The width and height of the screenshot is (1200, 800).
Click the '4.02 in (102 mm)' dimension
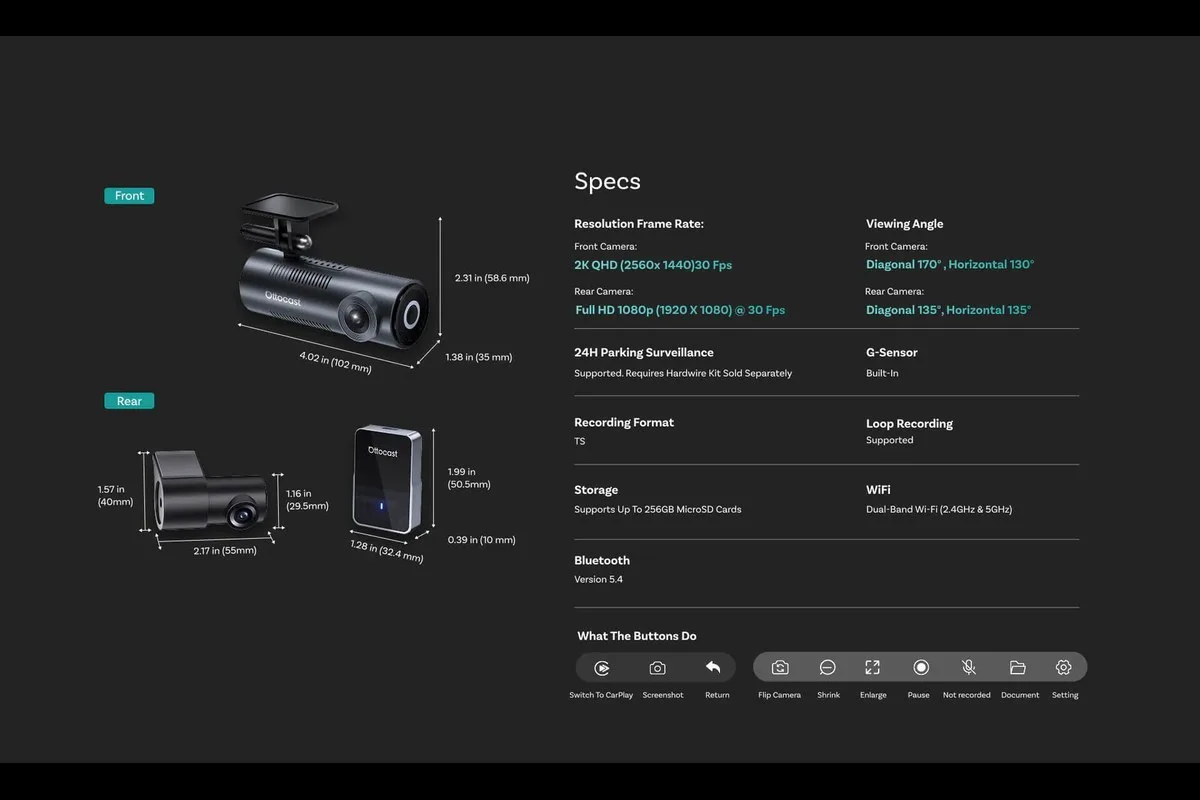click(x=335, y=362)
